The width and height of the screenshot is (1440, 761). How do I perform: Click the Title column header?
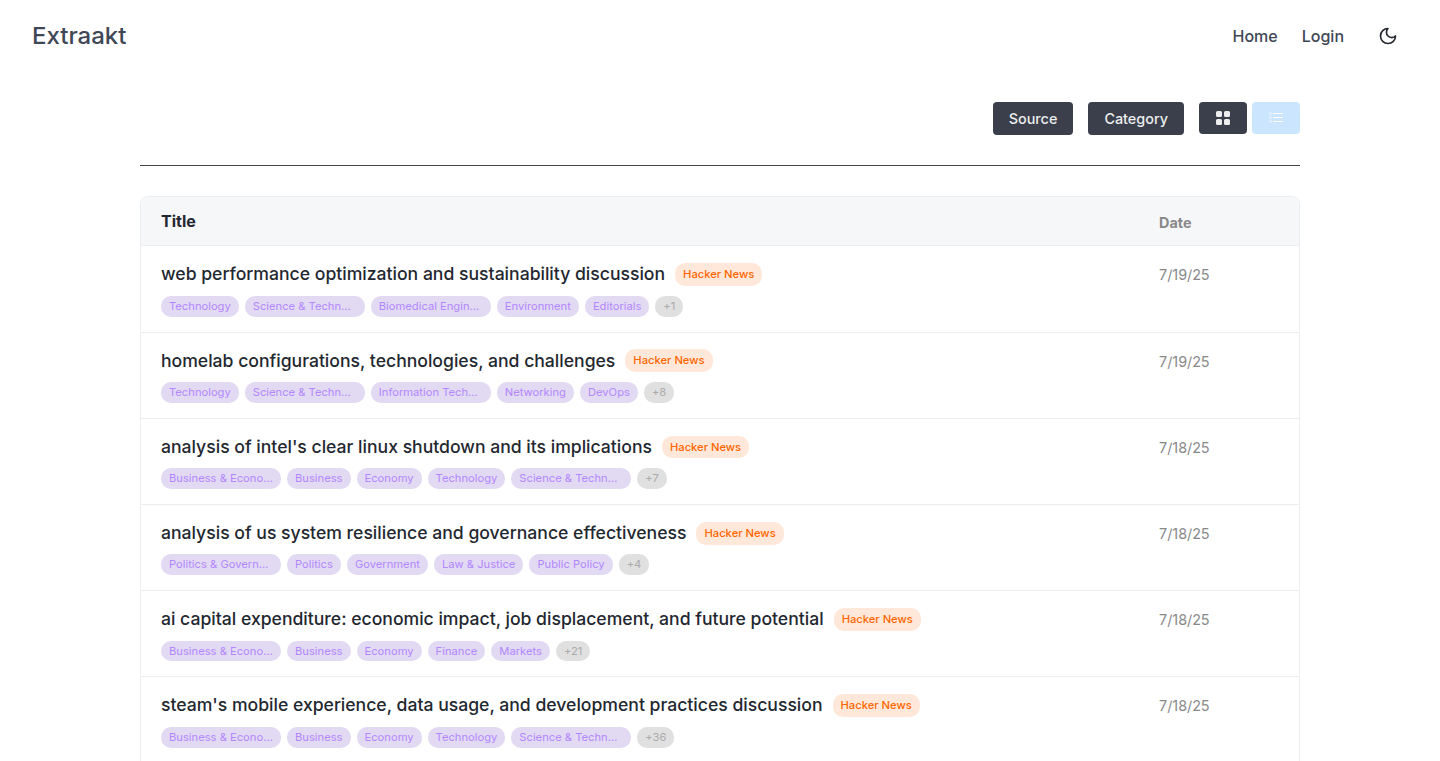[x=178, y=221]
